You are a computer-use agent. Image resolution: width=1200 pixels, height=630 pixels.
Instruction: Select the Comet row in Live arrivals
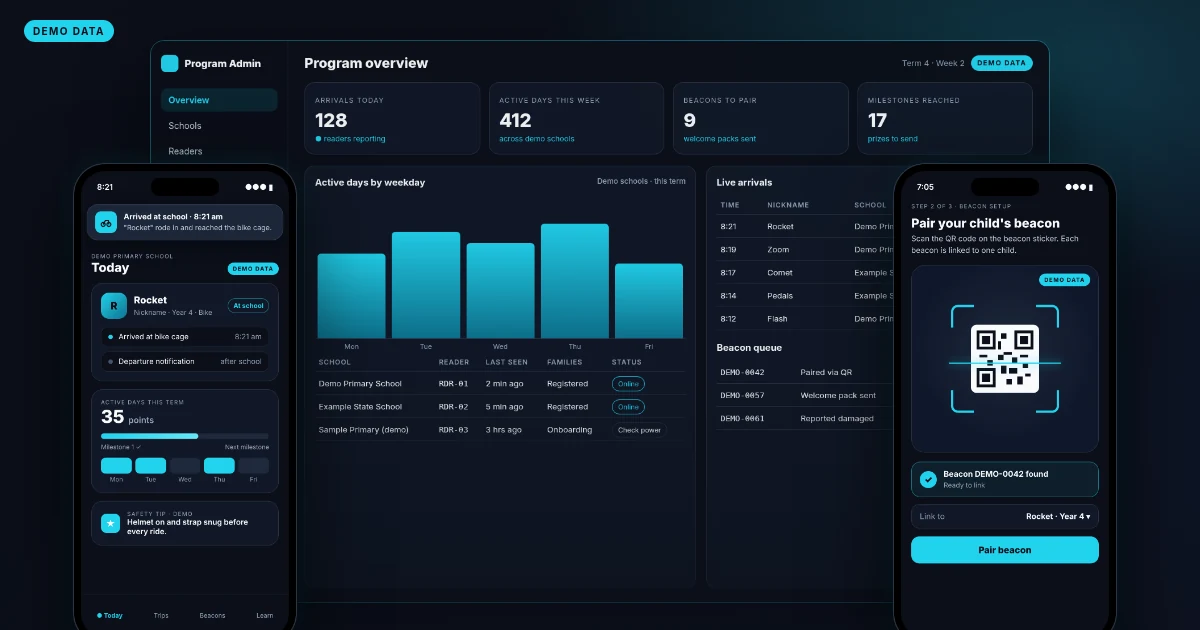pyautogui.click(x=805, y=273)
